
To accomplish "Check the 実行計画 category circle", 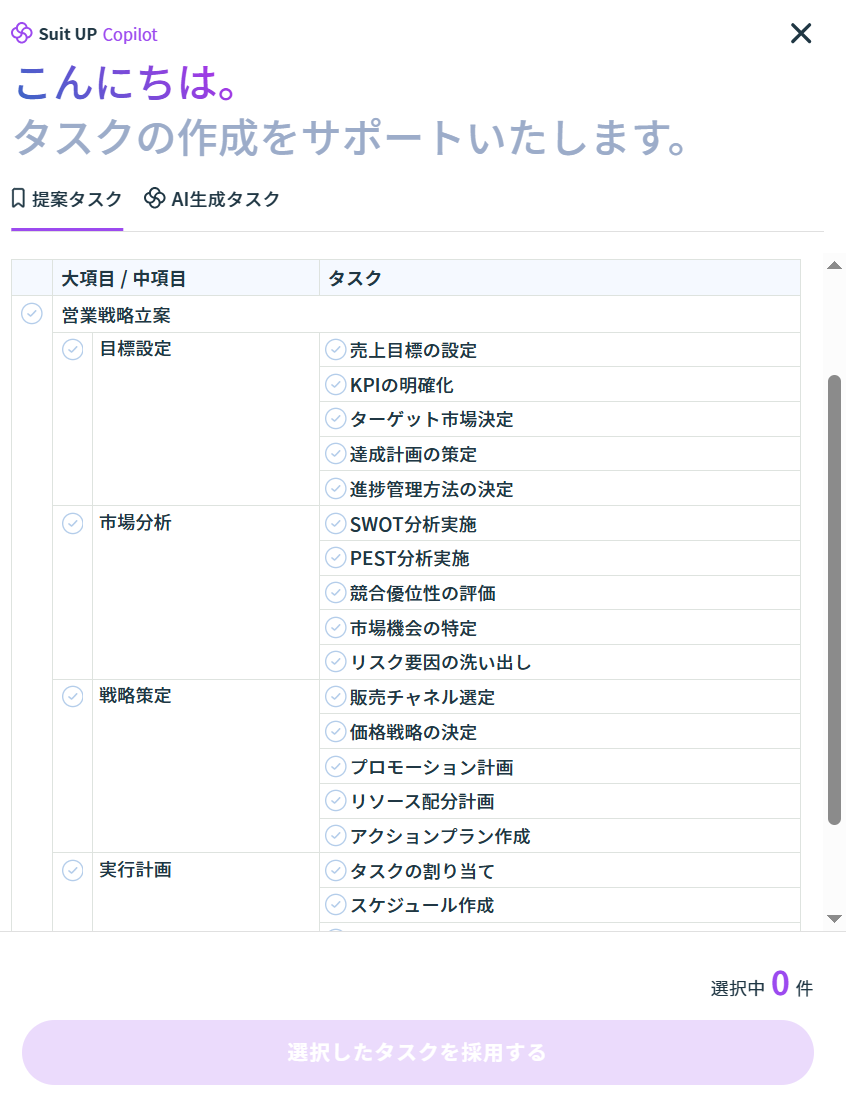I will [73, 870].
